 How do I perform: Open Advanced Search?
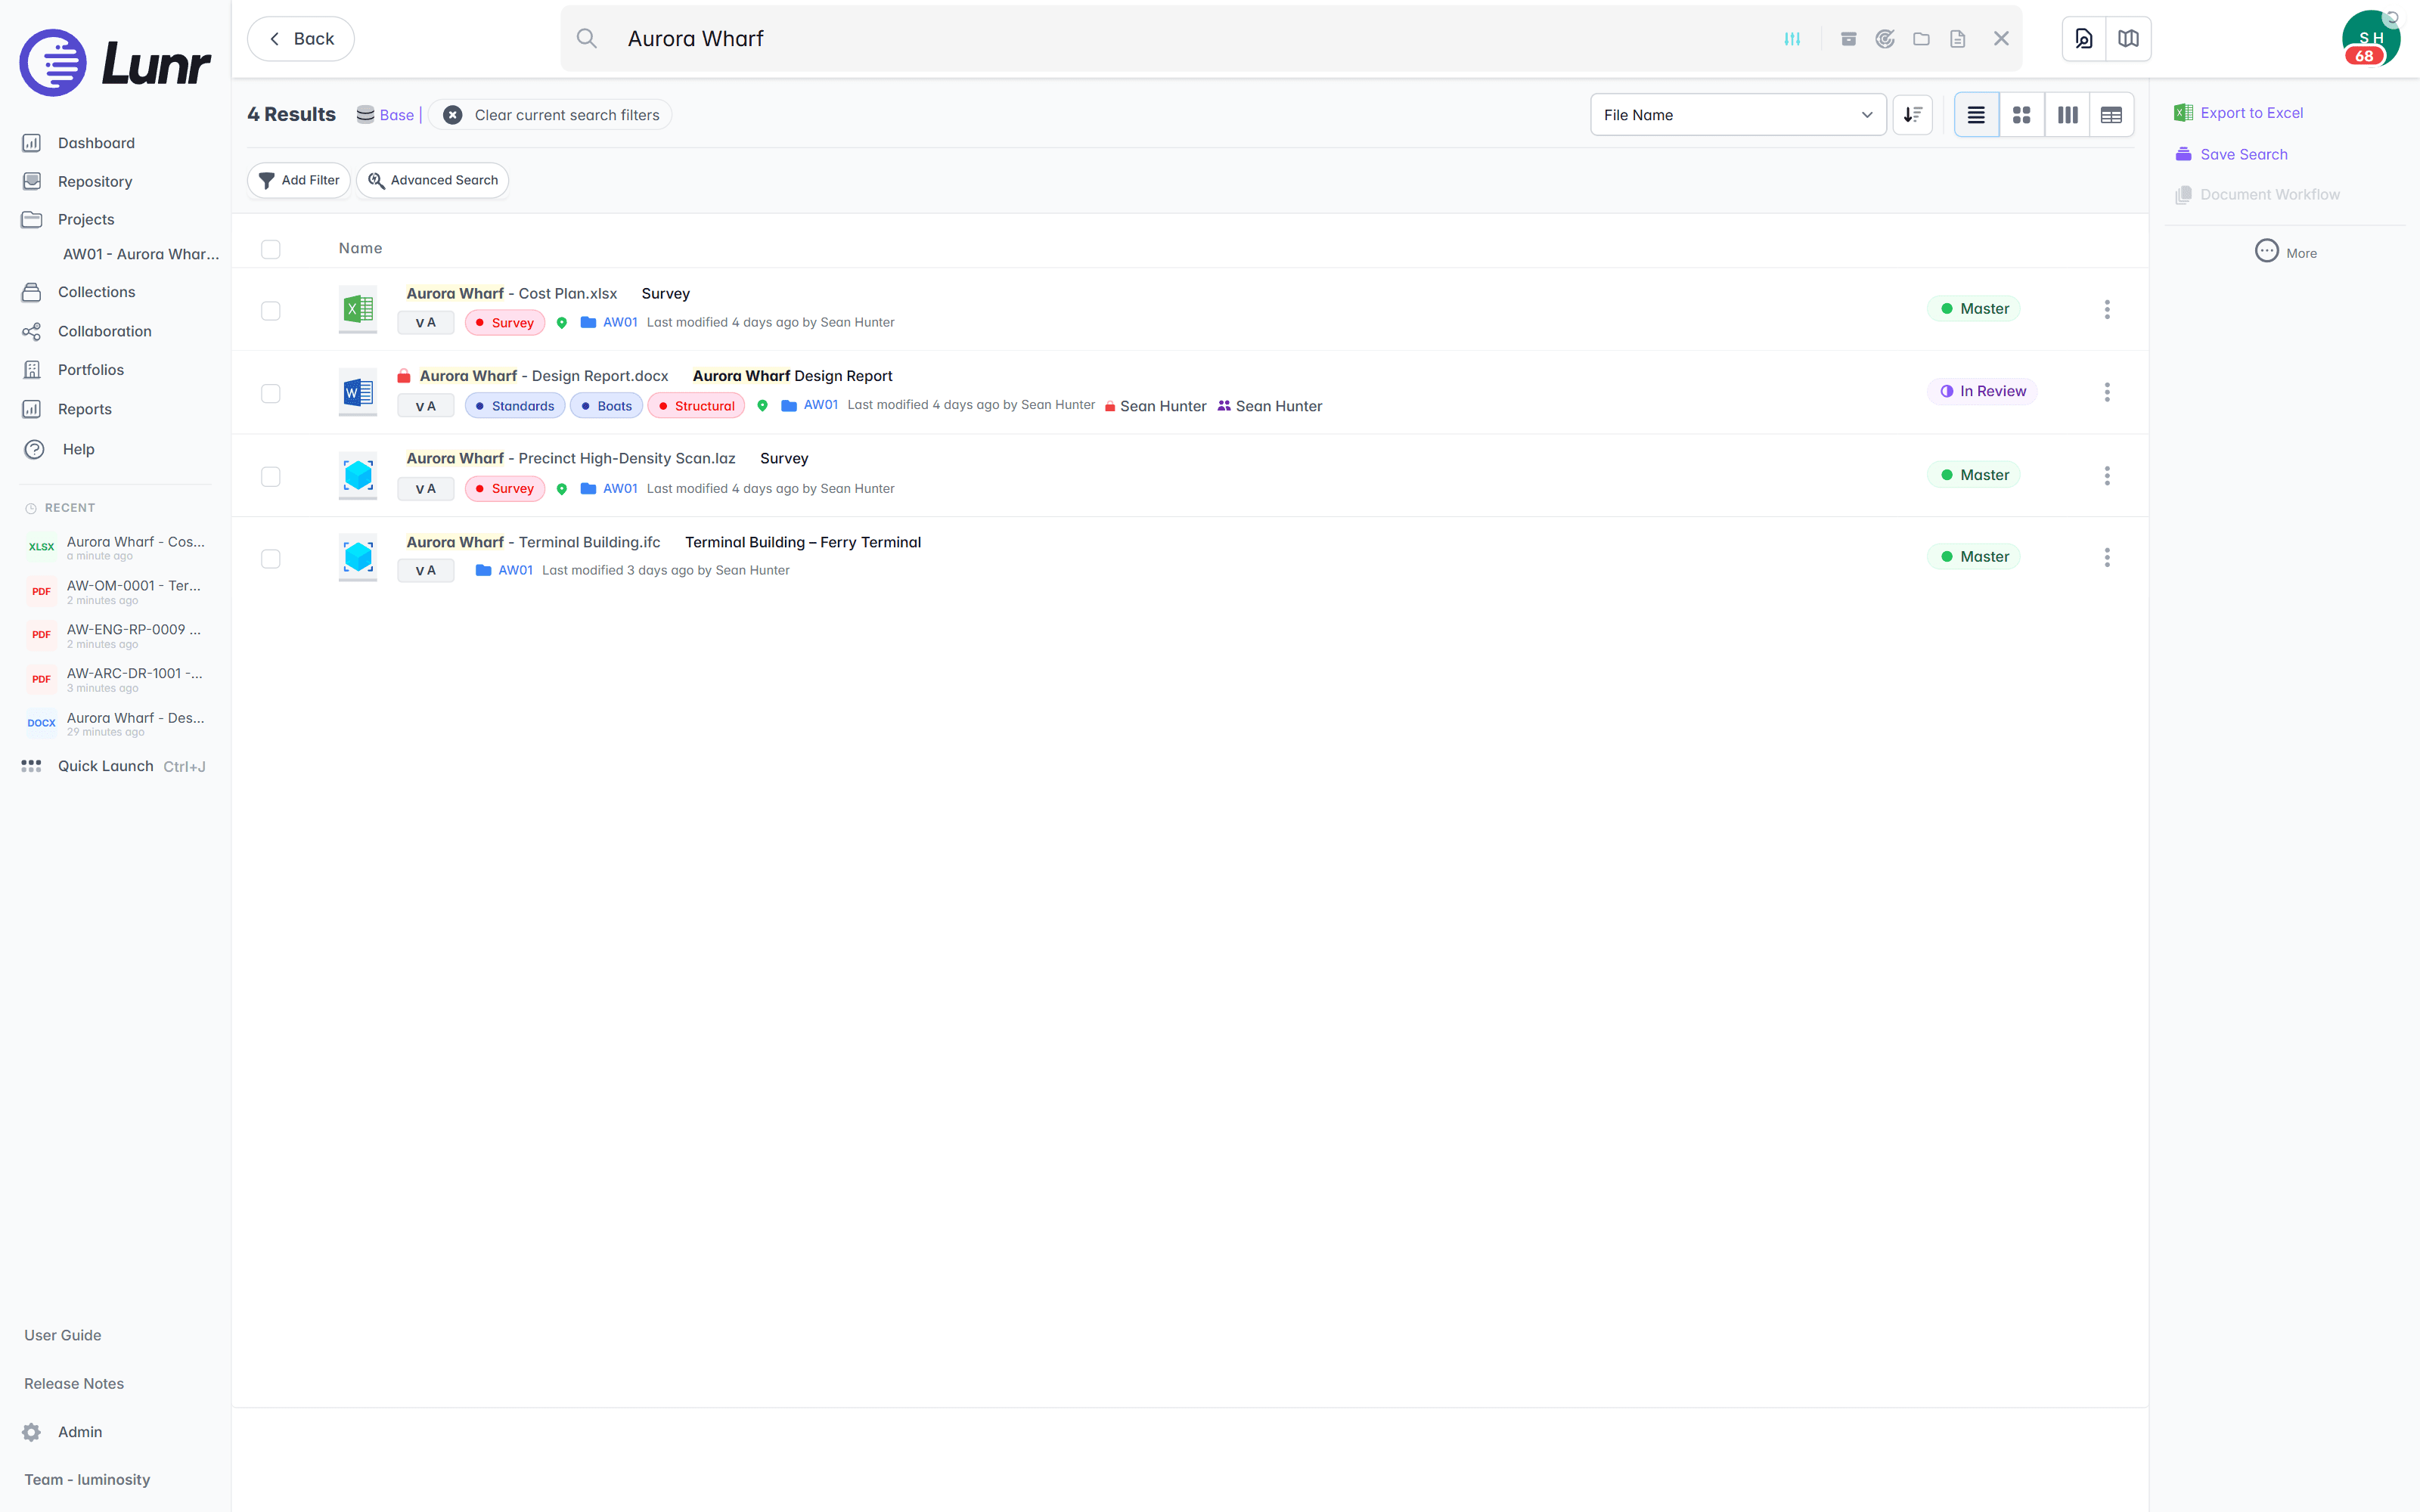[x=433, y=180]
